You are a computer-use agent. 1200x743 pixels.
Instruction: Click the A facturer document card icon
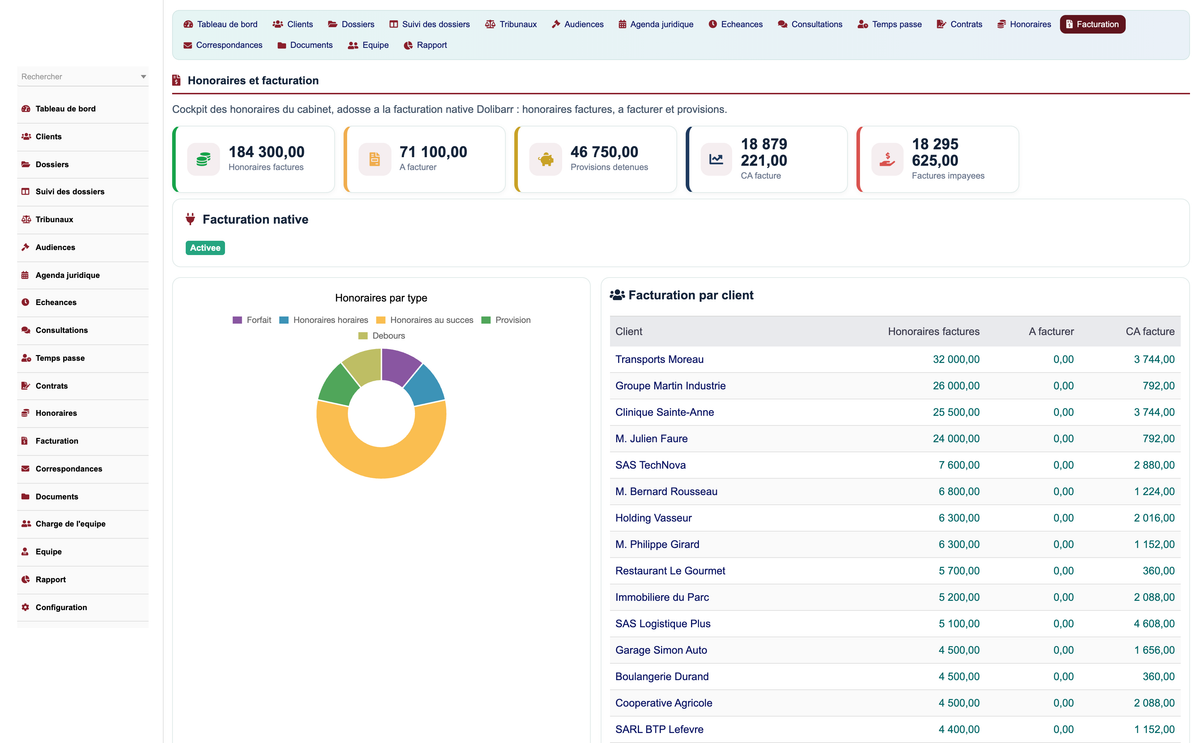(x=375, y=159)
